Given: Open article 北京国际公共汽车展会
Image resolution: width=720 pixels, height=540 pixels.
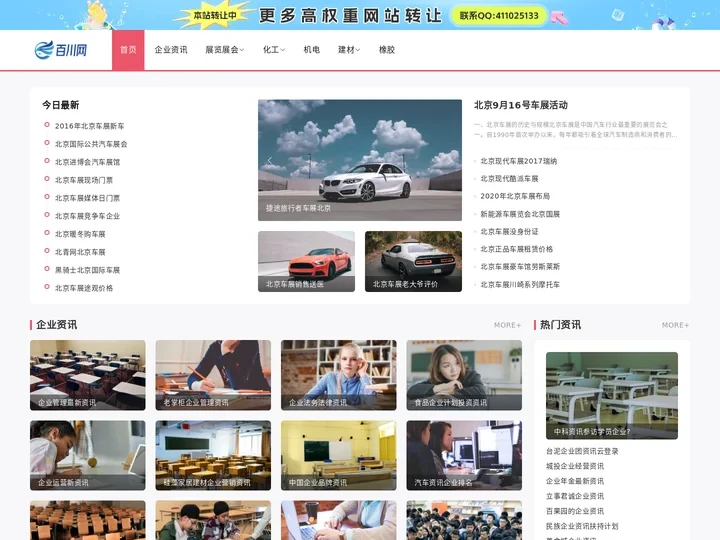Looking at the screenshot, I should click(91, 144).
